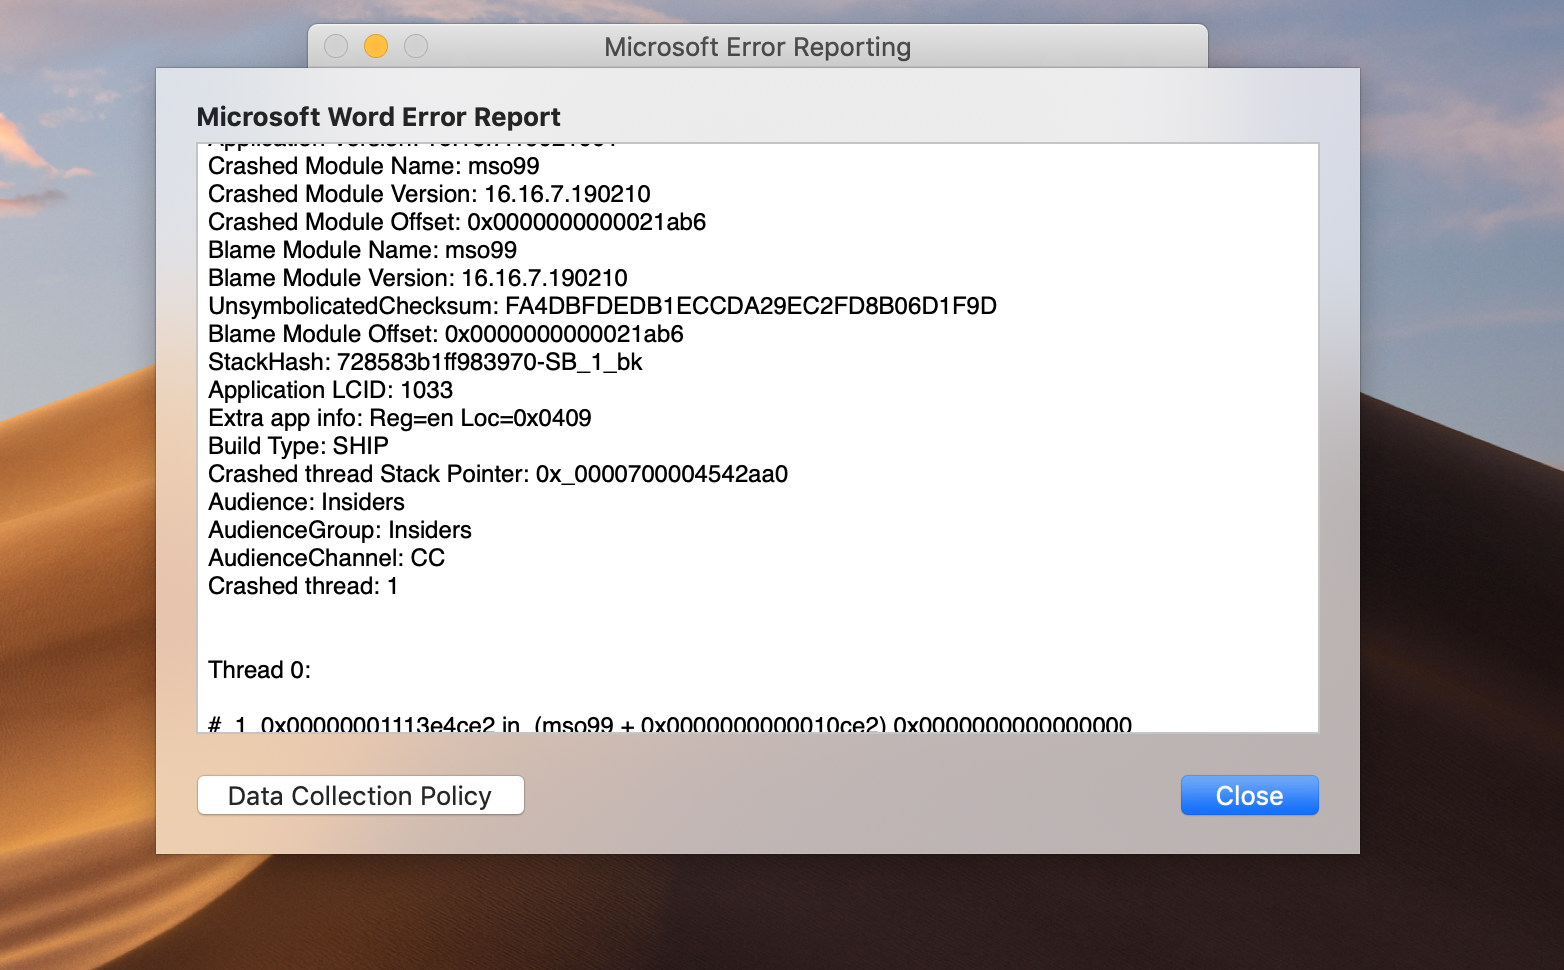Click the Microsoft Word Error Report heading

pyautogui.click(x=378, y=117)
